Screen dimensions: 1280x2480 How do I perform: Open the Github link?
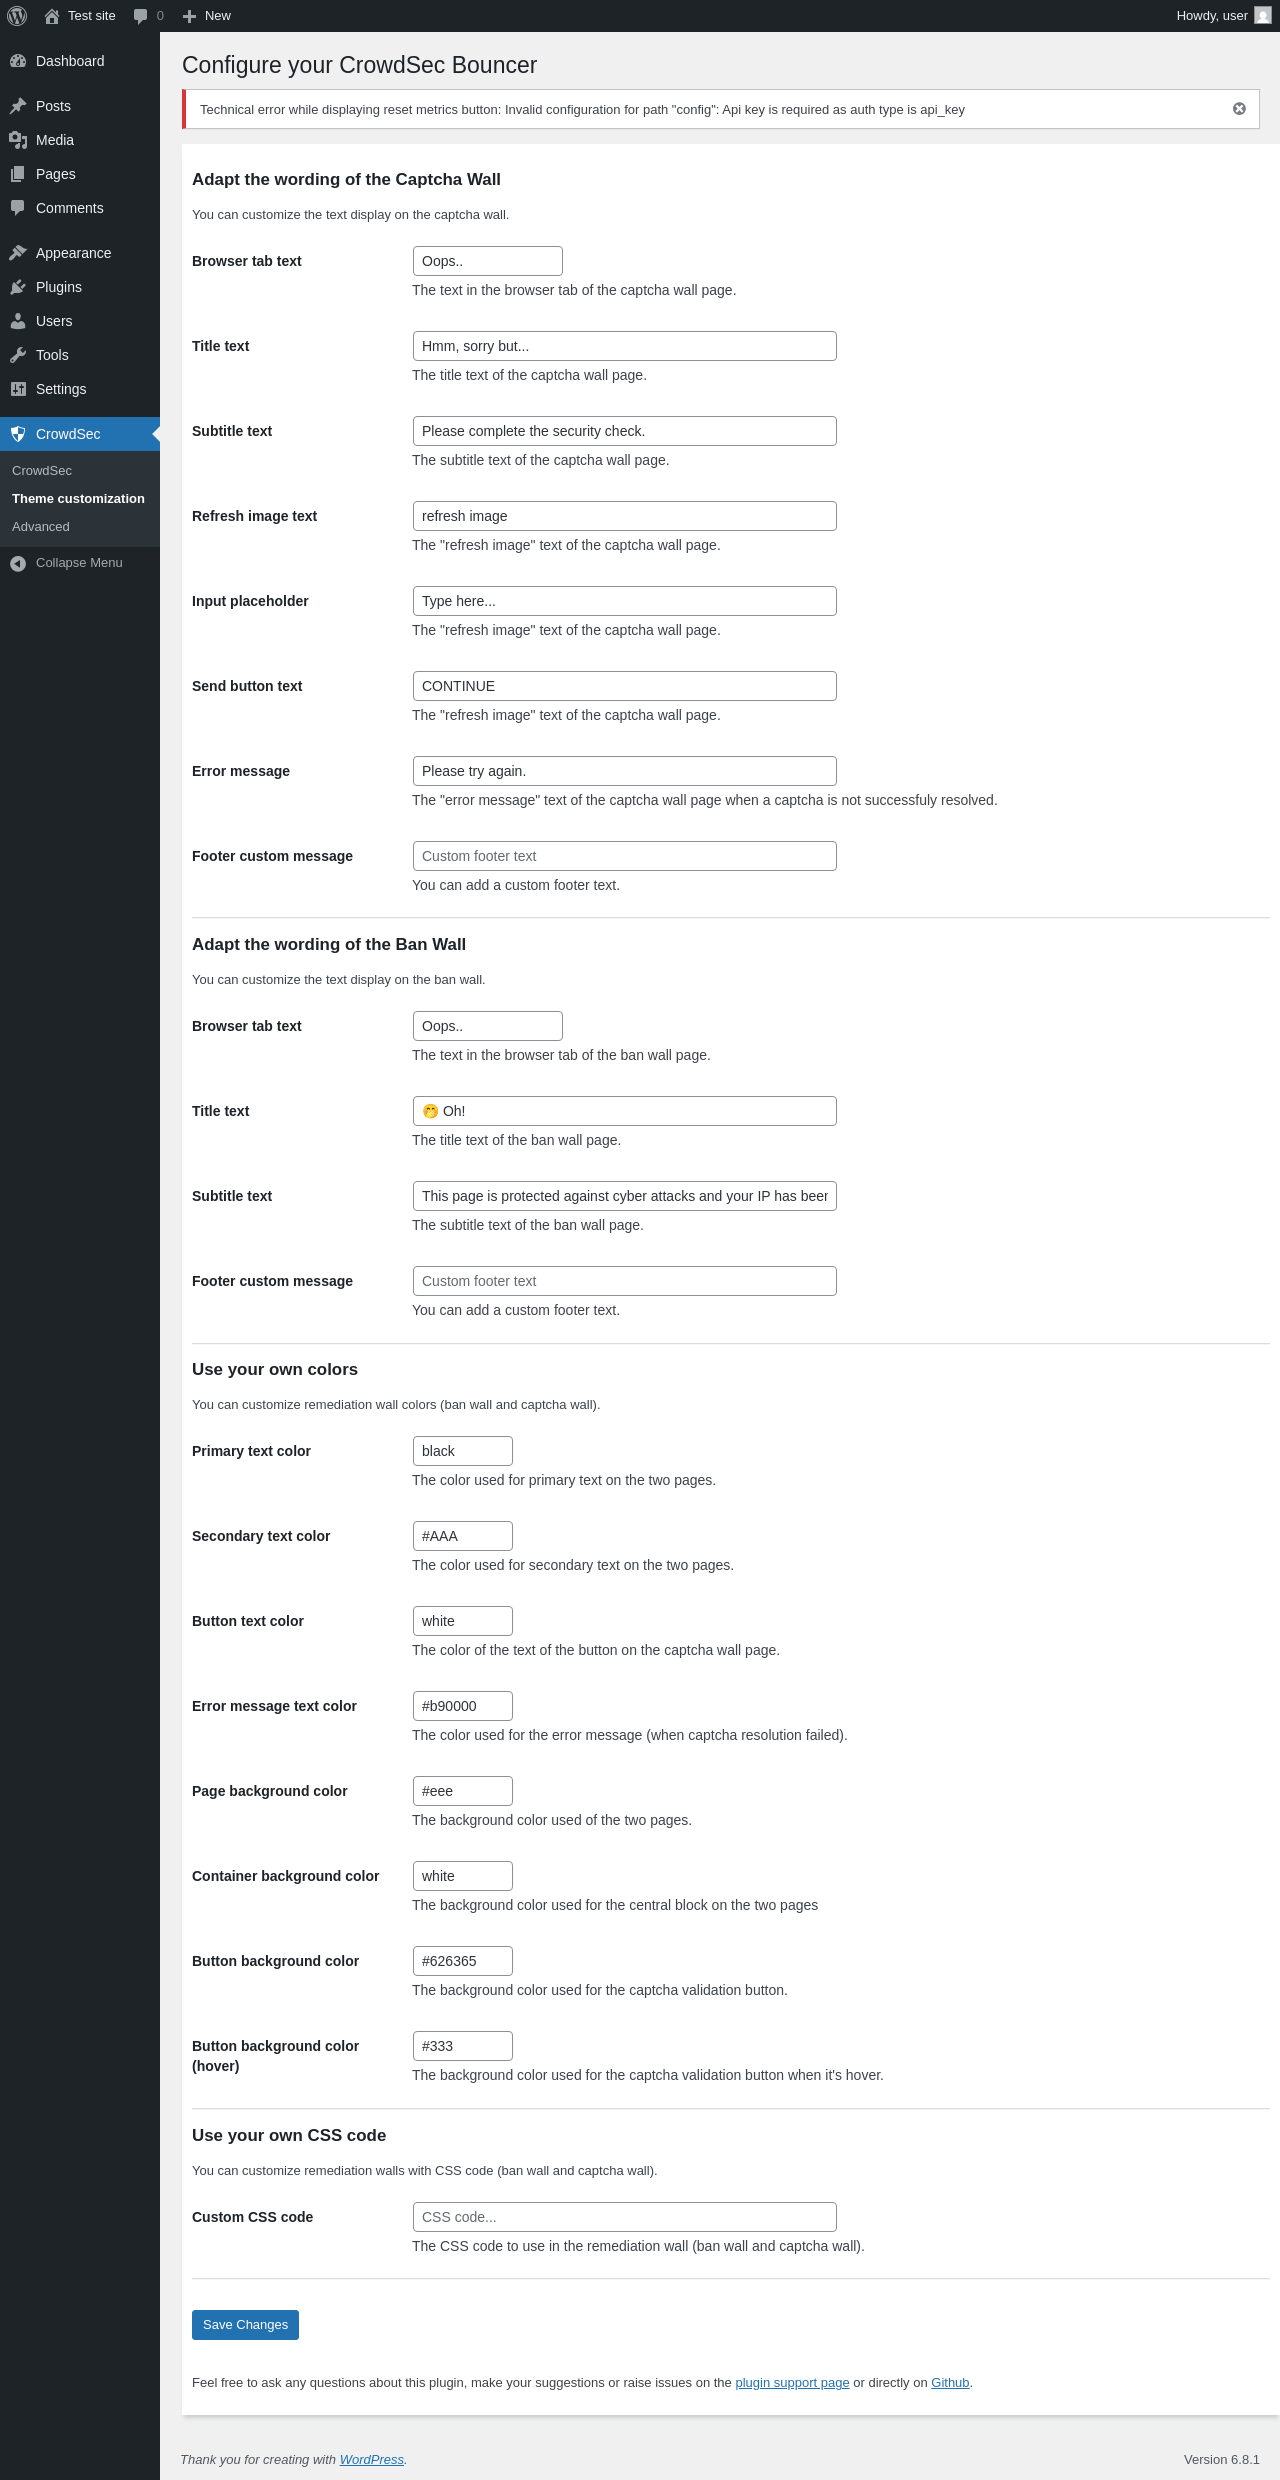pyautogui.click(x=950, y=2383)
